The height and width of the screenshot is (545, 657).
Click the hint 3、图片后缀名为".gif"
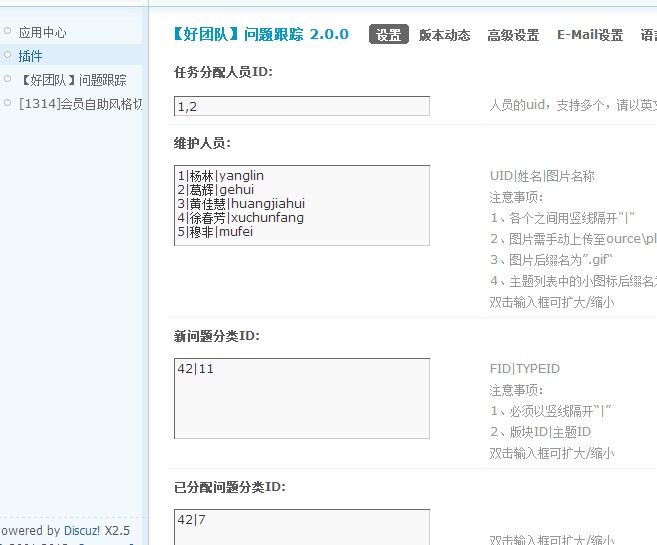click(x=551, y=260)
